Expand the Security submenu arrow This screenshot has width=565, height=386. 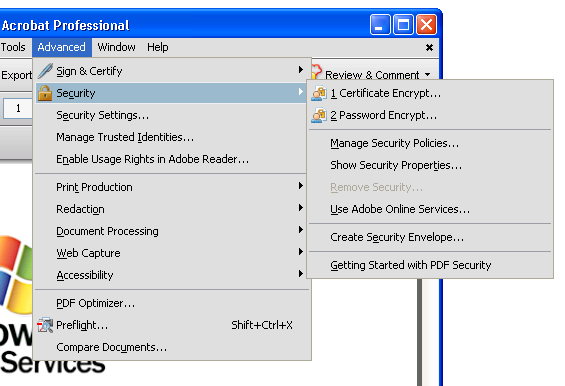point(301,92)
